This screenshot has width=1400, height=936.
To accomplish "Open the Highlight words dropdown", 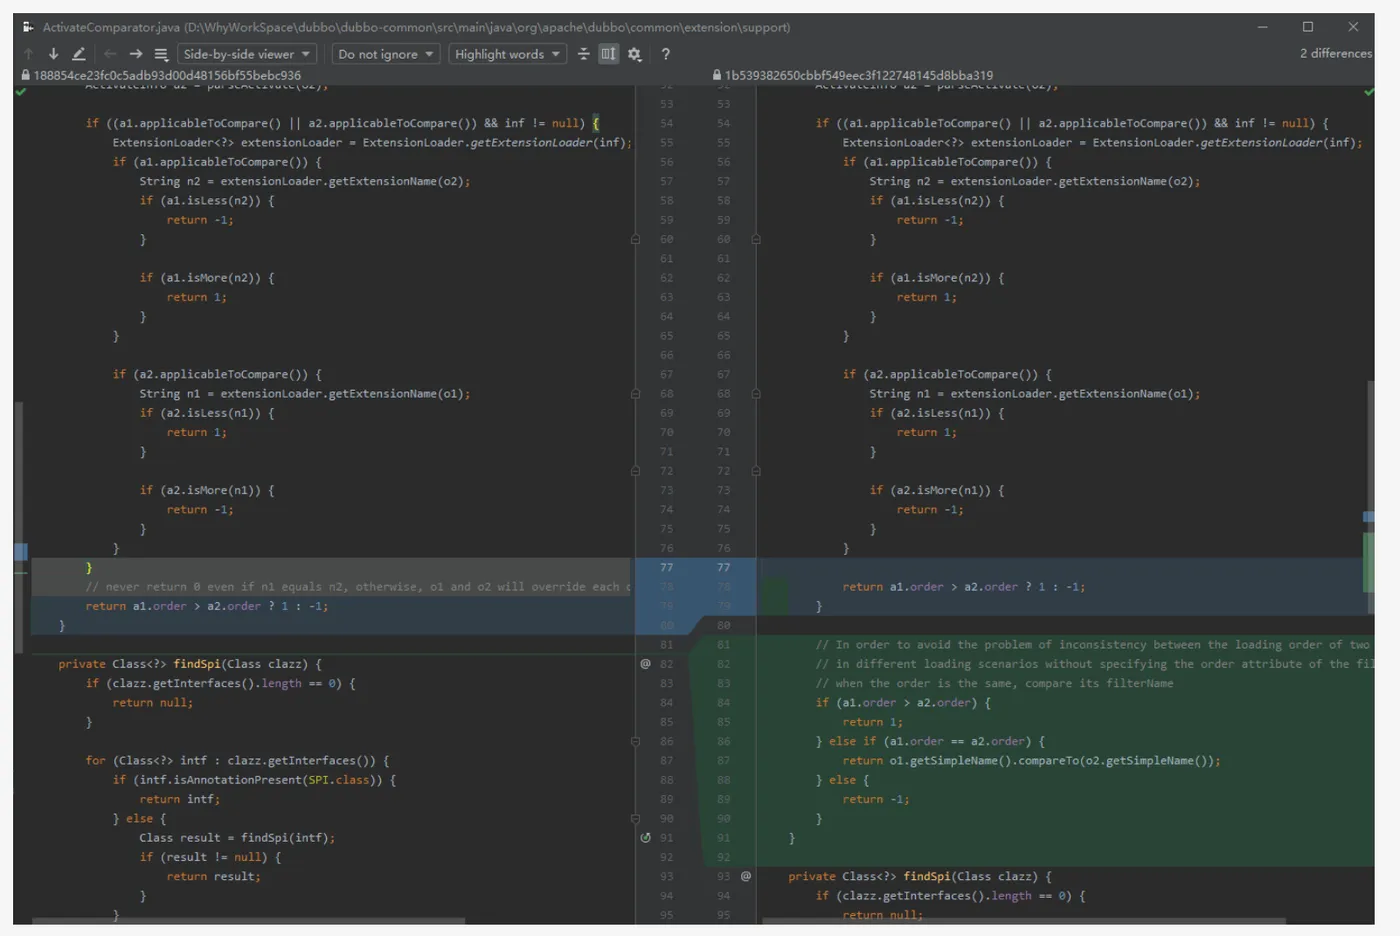I will pos(507,54).
